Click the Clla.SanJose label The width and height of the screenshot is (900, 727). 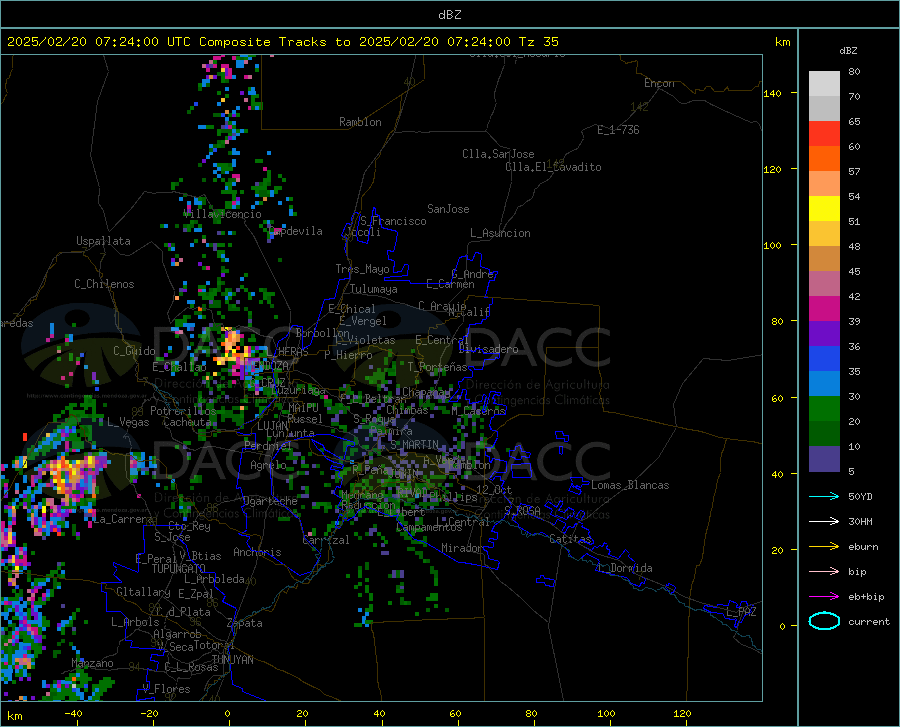tap(498, 154)
